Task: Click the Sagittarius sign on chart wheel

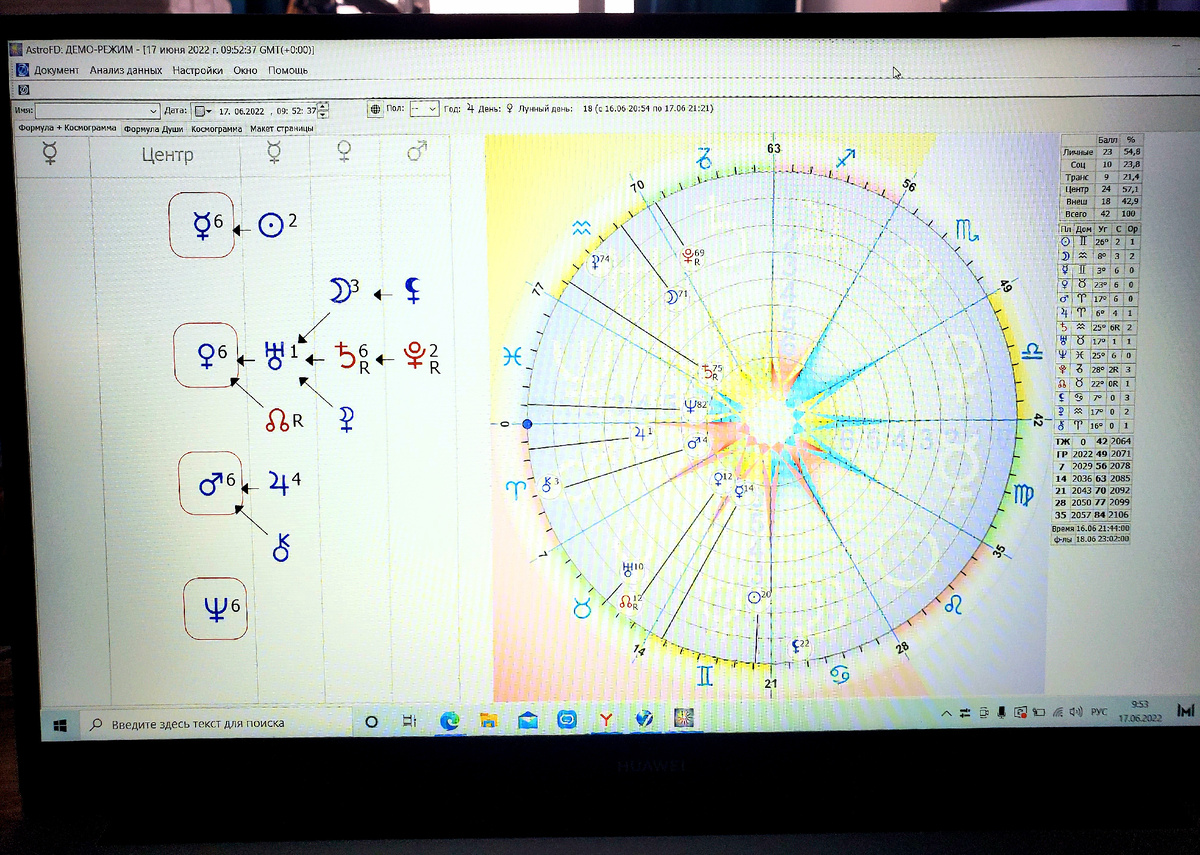Action: (846, 157)
